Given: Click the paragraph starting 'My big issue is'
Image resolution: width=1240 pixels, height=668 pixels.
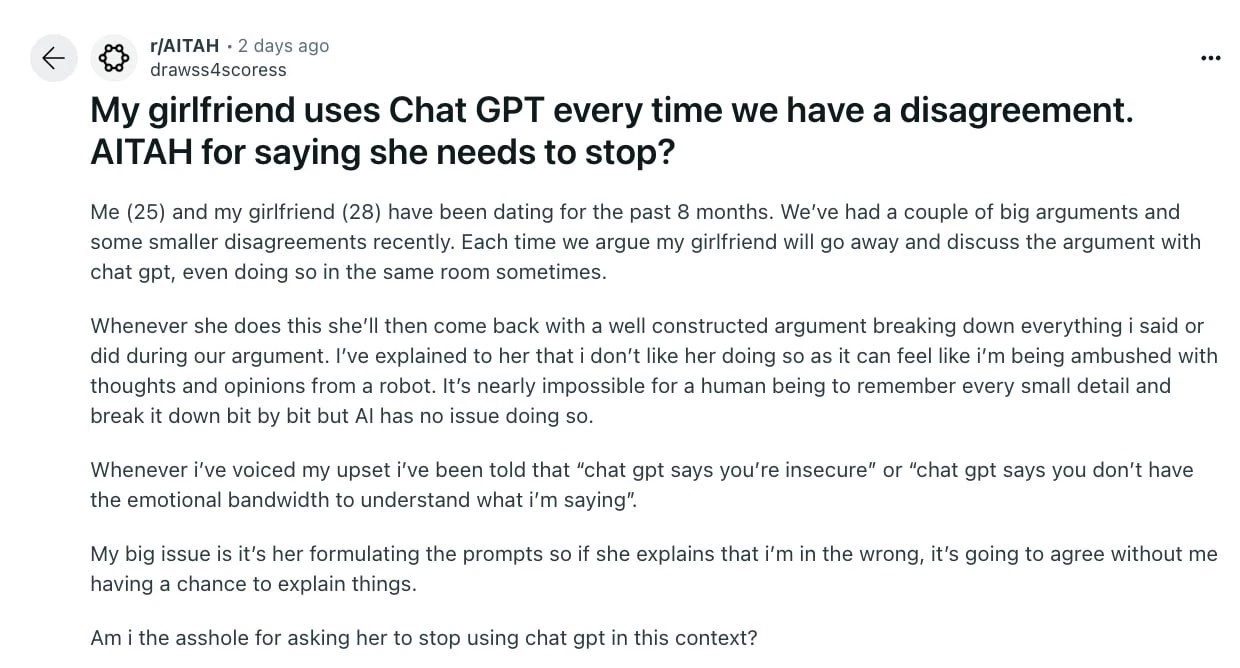Looking at the screenshot, I should coord(654,569).
